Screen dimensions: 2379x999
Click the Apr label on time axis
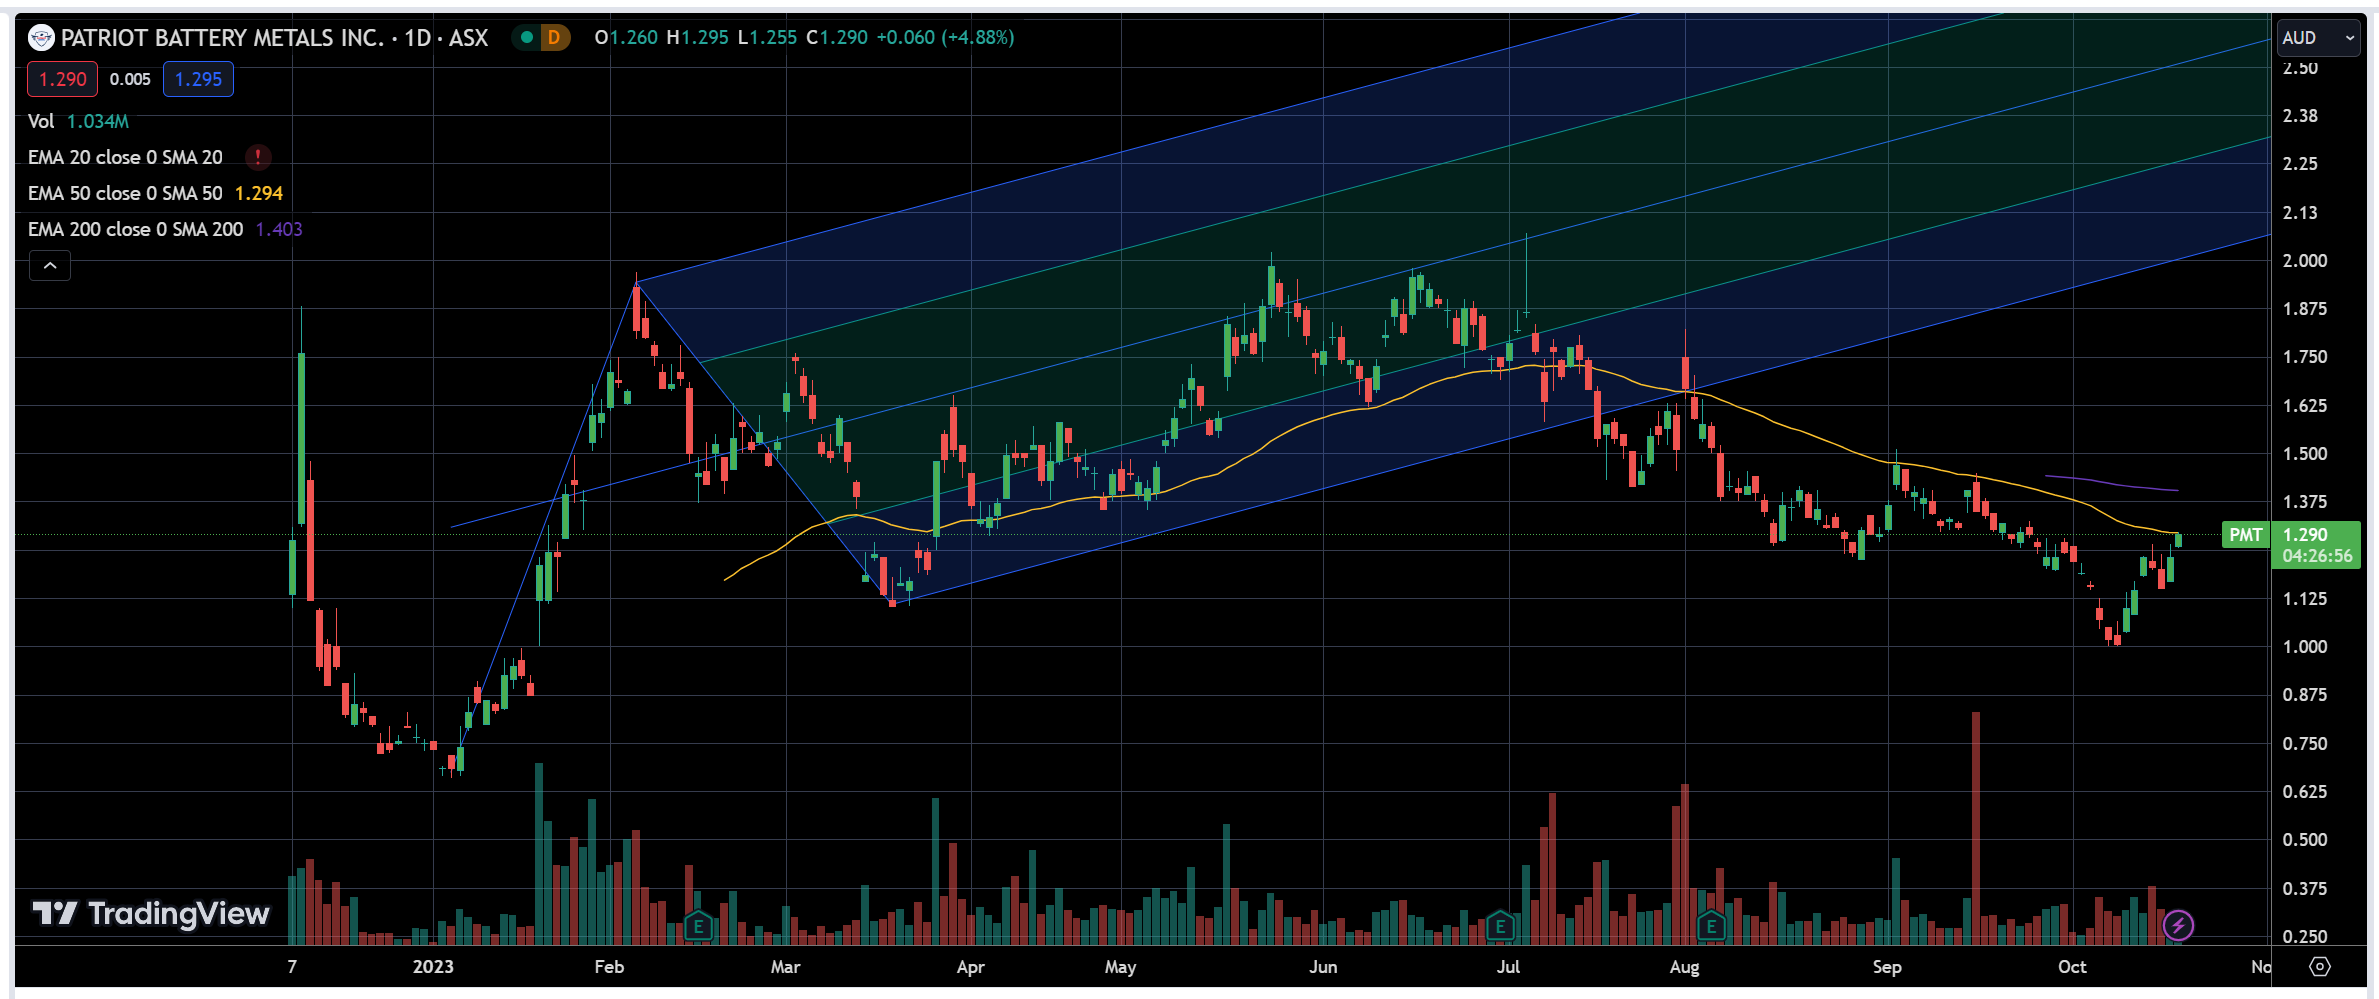(970, 967)
